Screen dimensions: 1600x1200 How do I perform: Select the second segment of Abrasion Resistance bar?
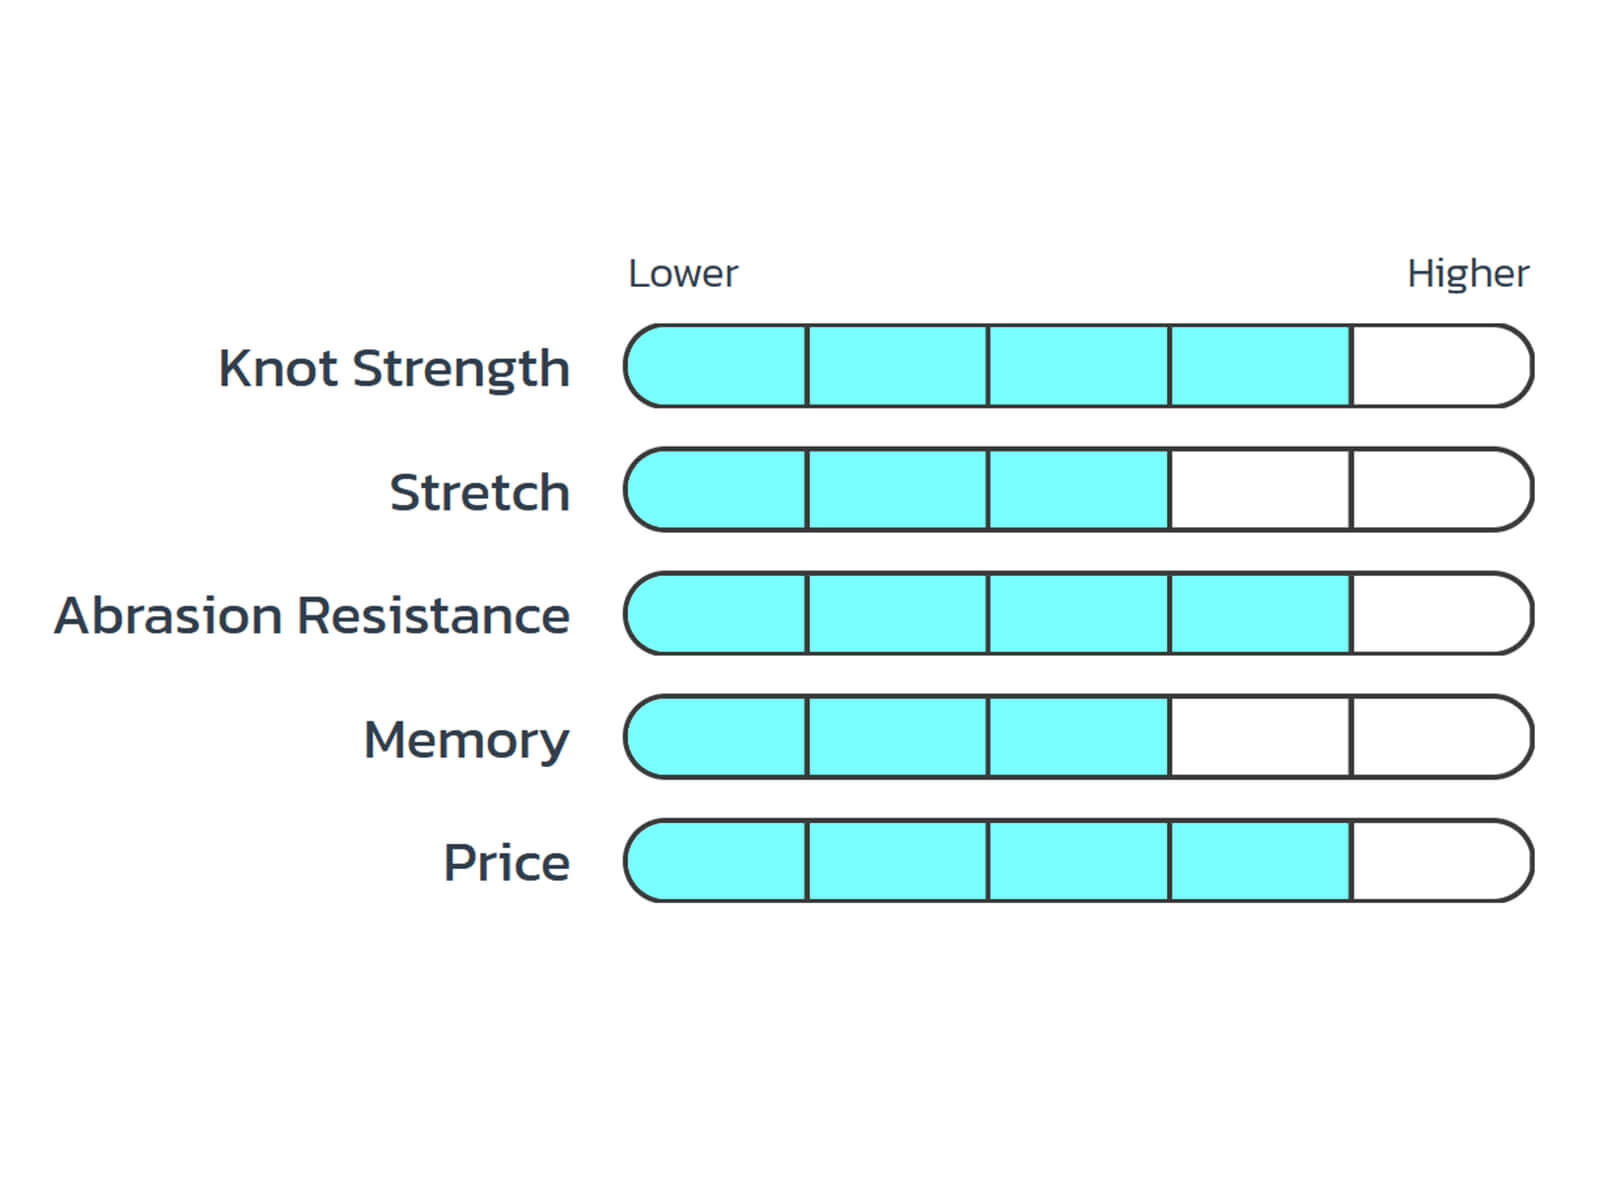pyautogui.click(x=897, y=614)
